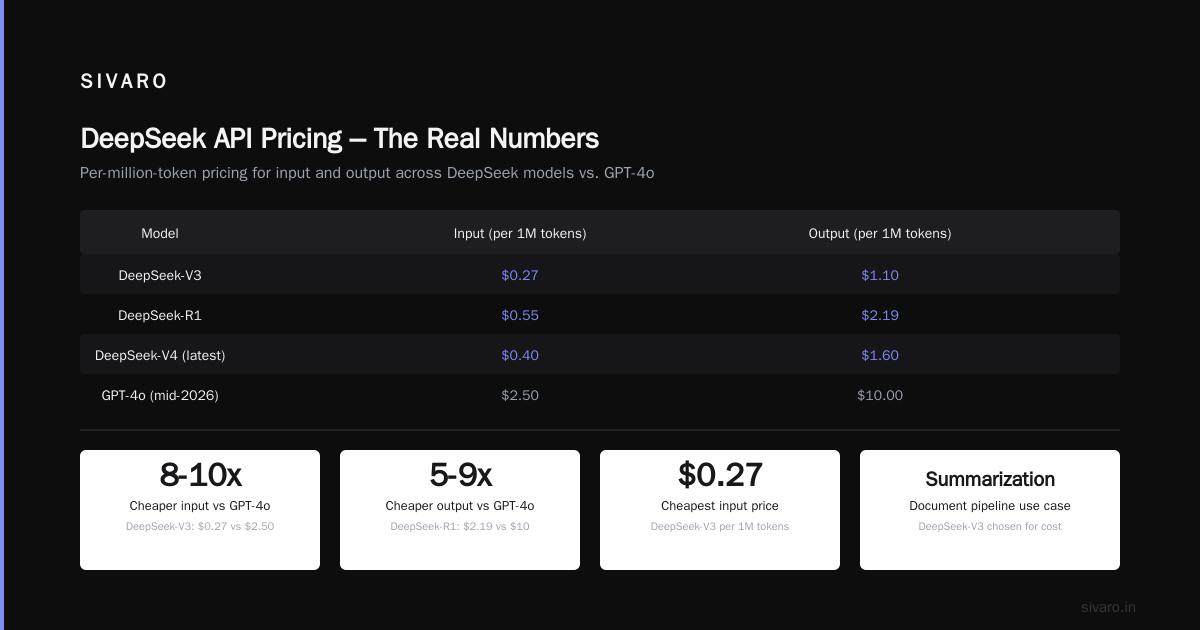Click the Output (per 1M tokens) header
Screen dimensions: 1200x630
coord(880,234)
